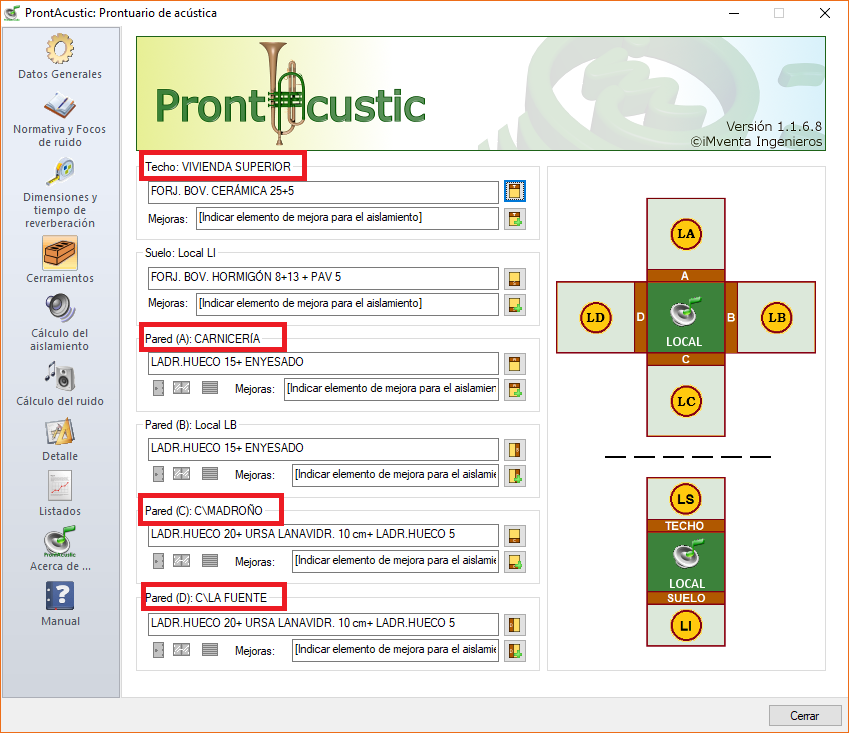849x733 pixels.
Task: Select the LS upper room in diagram
Action: click(x=685, y=499)
